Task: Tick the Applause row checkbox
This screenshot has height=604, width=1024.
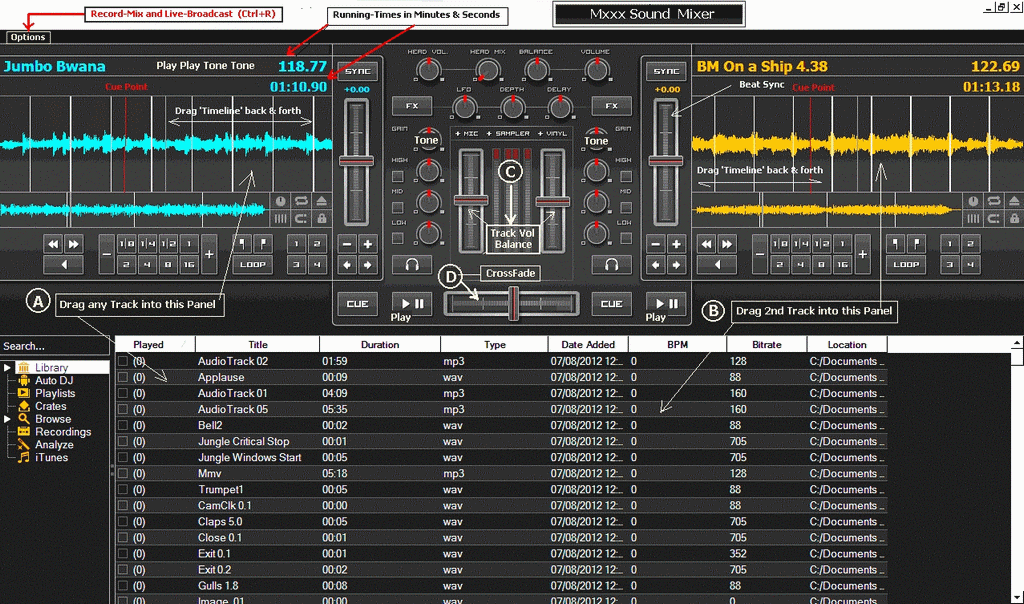Action: tap(123, 377)
